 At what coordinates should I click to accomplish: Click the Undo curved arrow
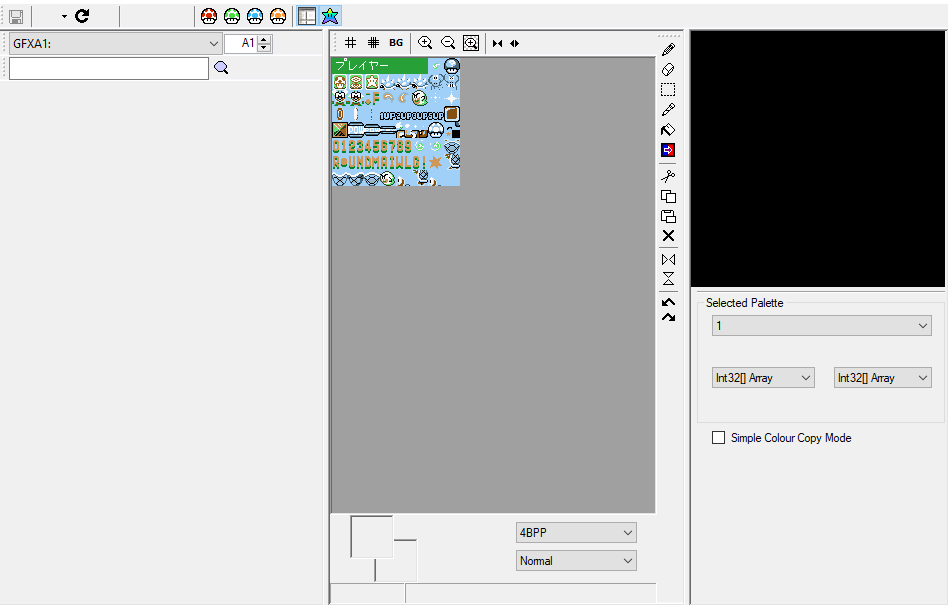(668, 302)
